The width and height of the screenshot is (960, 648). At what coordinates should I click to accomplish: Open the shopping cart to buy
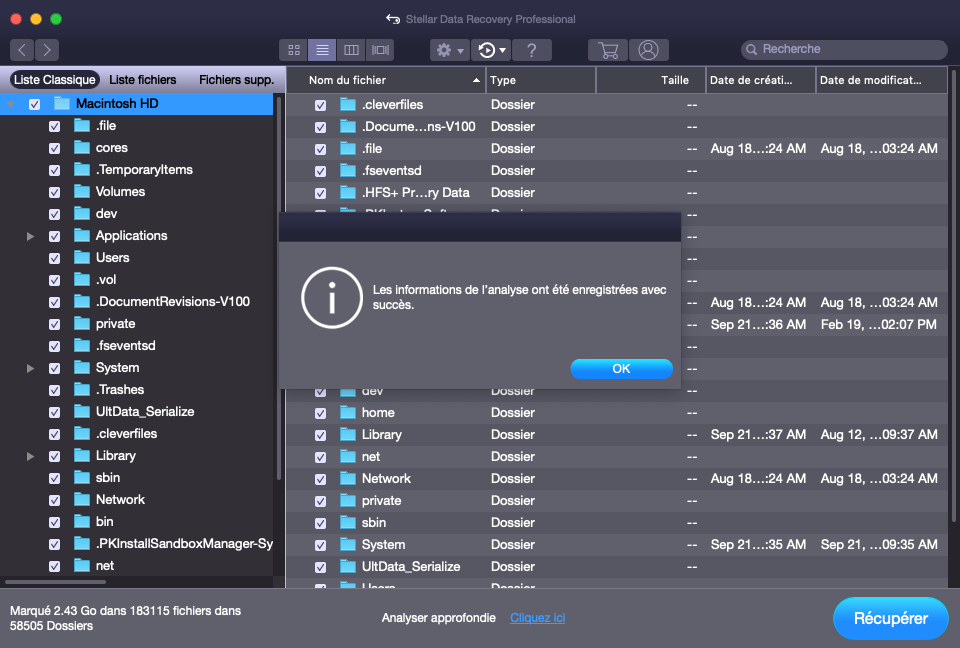point(608,50)
